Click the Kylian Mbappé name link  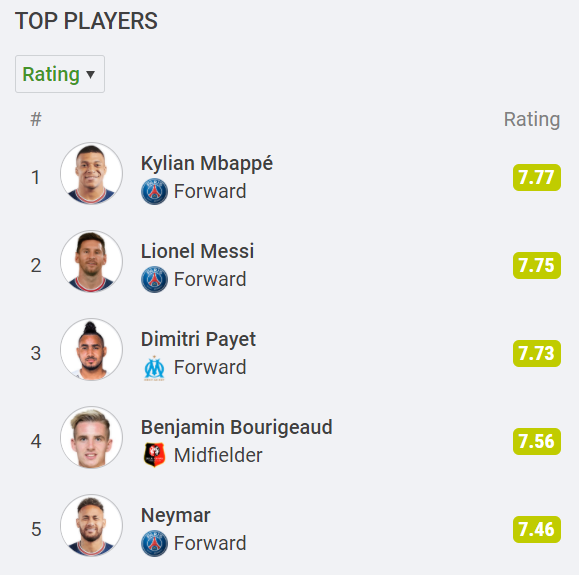(x=207, y=164)
